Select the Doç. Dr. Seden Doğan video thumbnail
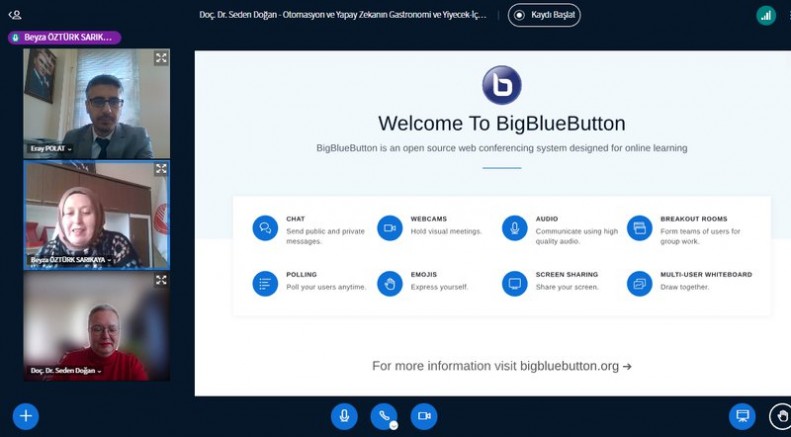The image size is (791, 437). [96, 325]
